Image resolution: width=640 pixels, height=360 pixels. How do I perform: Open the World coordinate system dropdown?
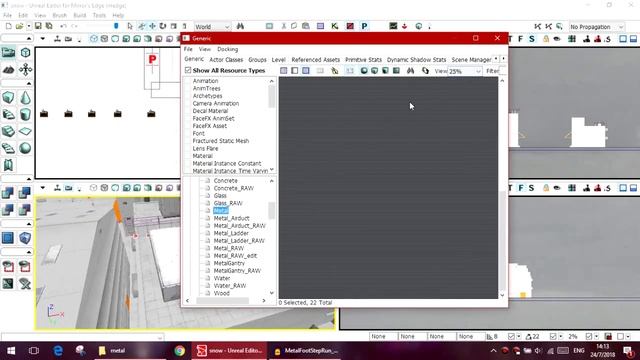pyautogui.click(x=212, y=27)
